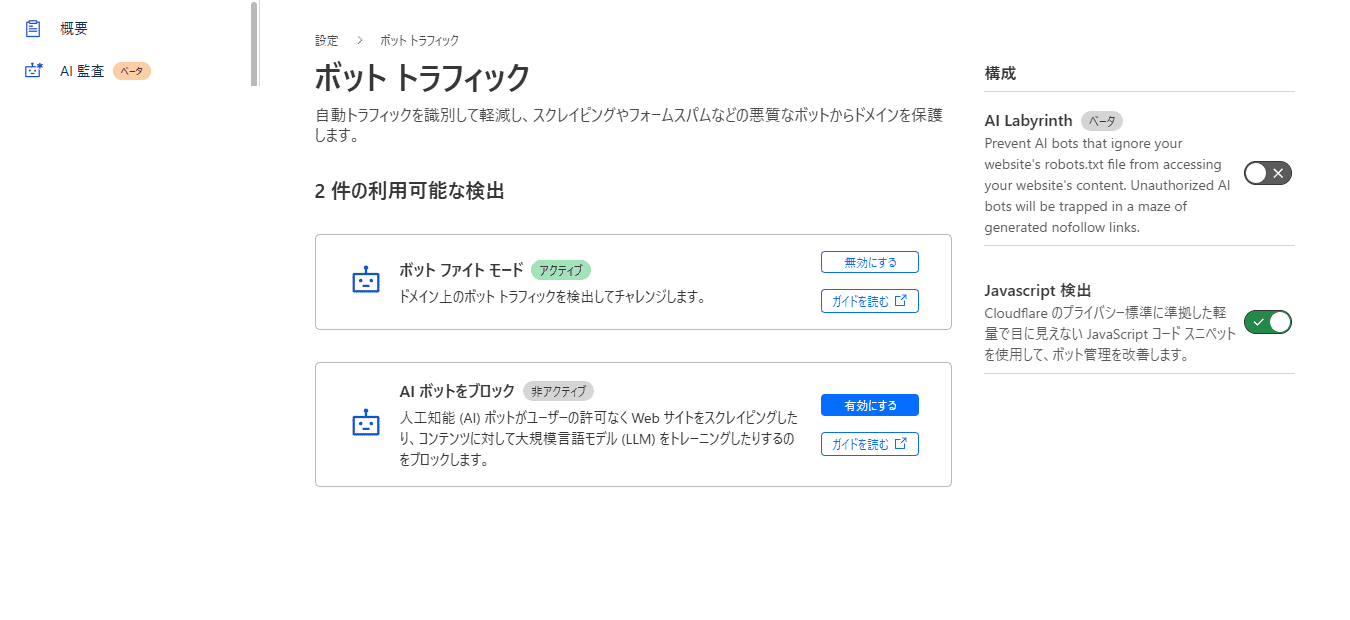Click external link icon on first ガイドを読む
This screenshot has width=1350, height=620.
(x=900, y=300)
